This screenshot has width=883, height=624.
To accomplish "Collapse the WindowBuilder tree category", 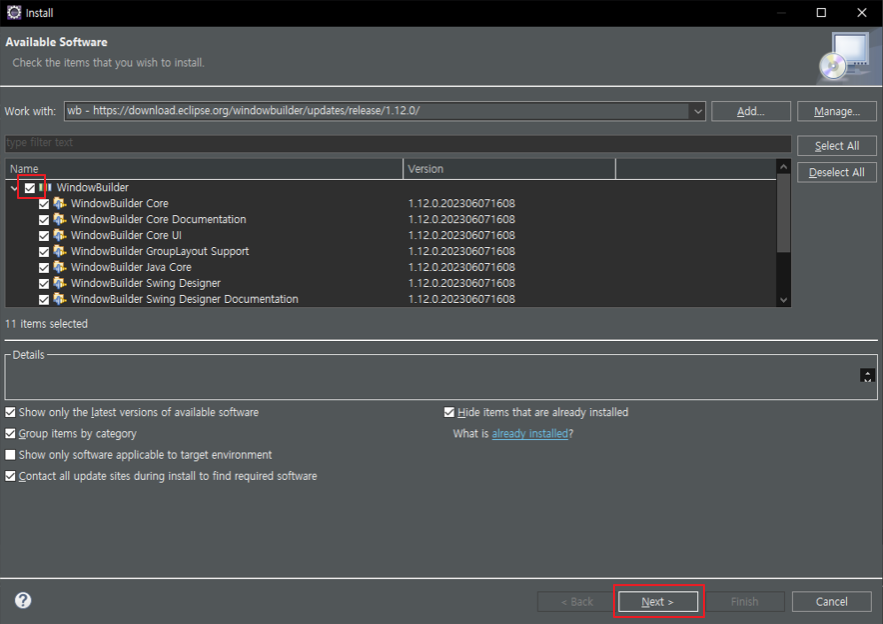I will click(x=14, y=188).
